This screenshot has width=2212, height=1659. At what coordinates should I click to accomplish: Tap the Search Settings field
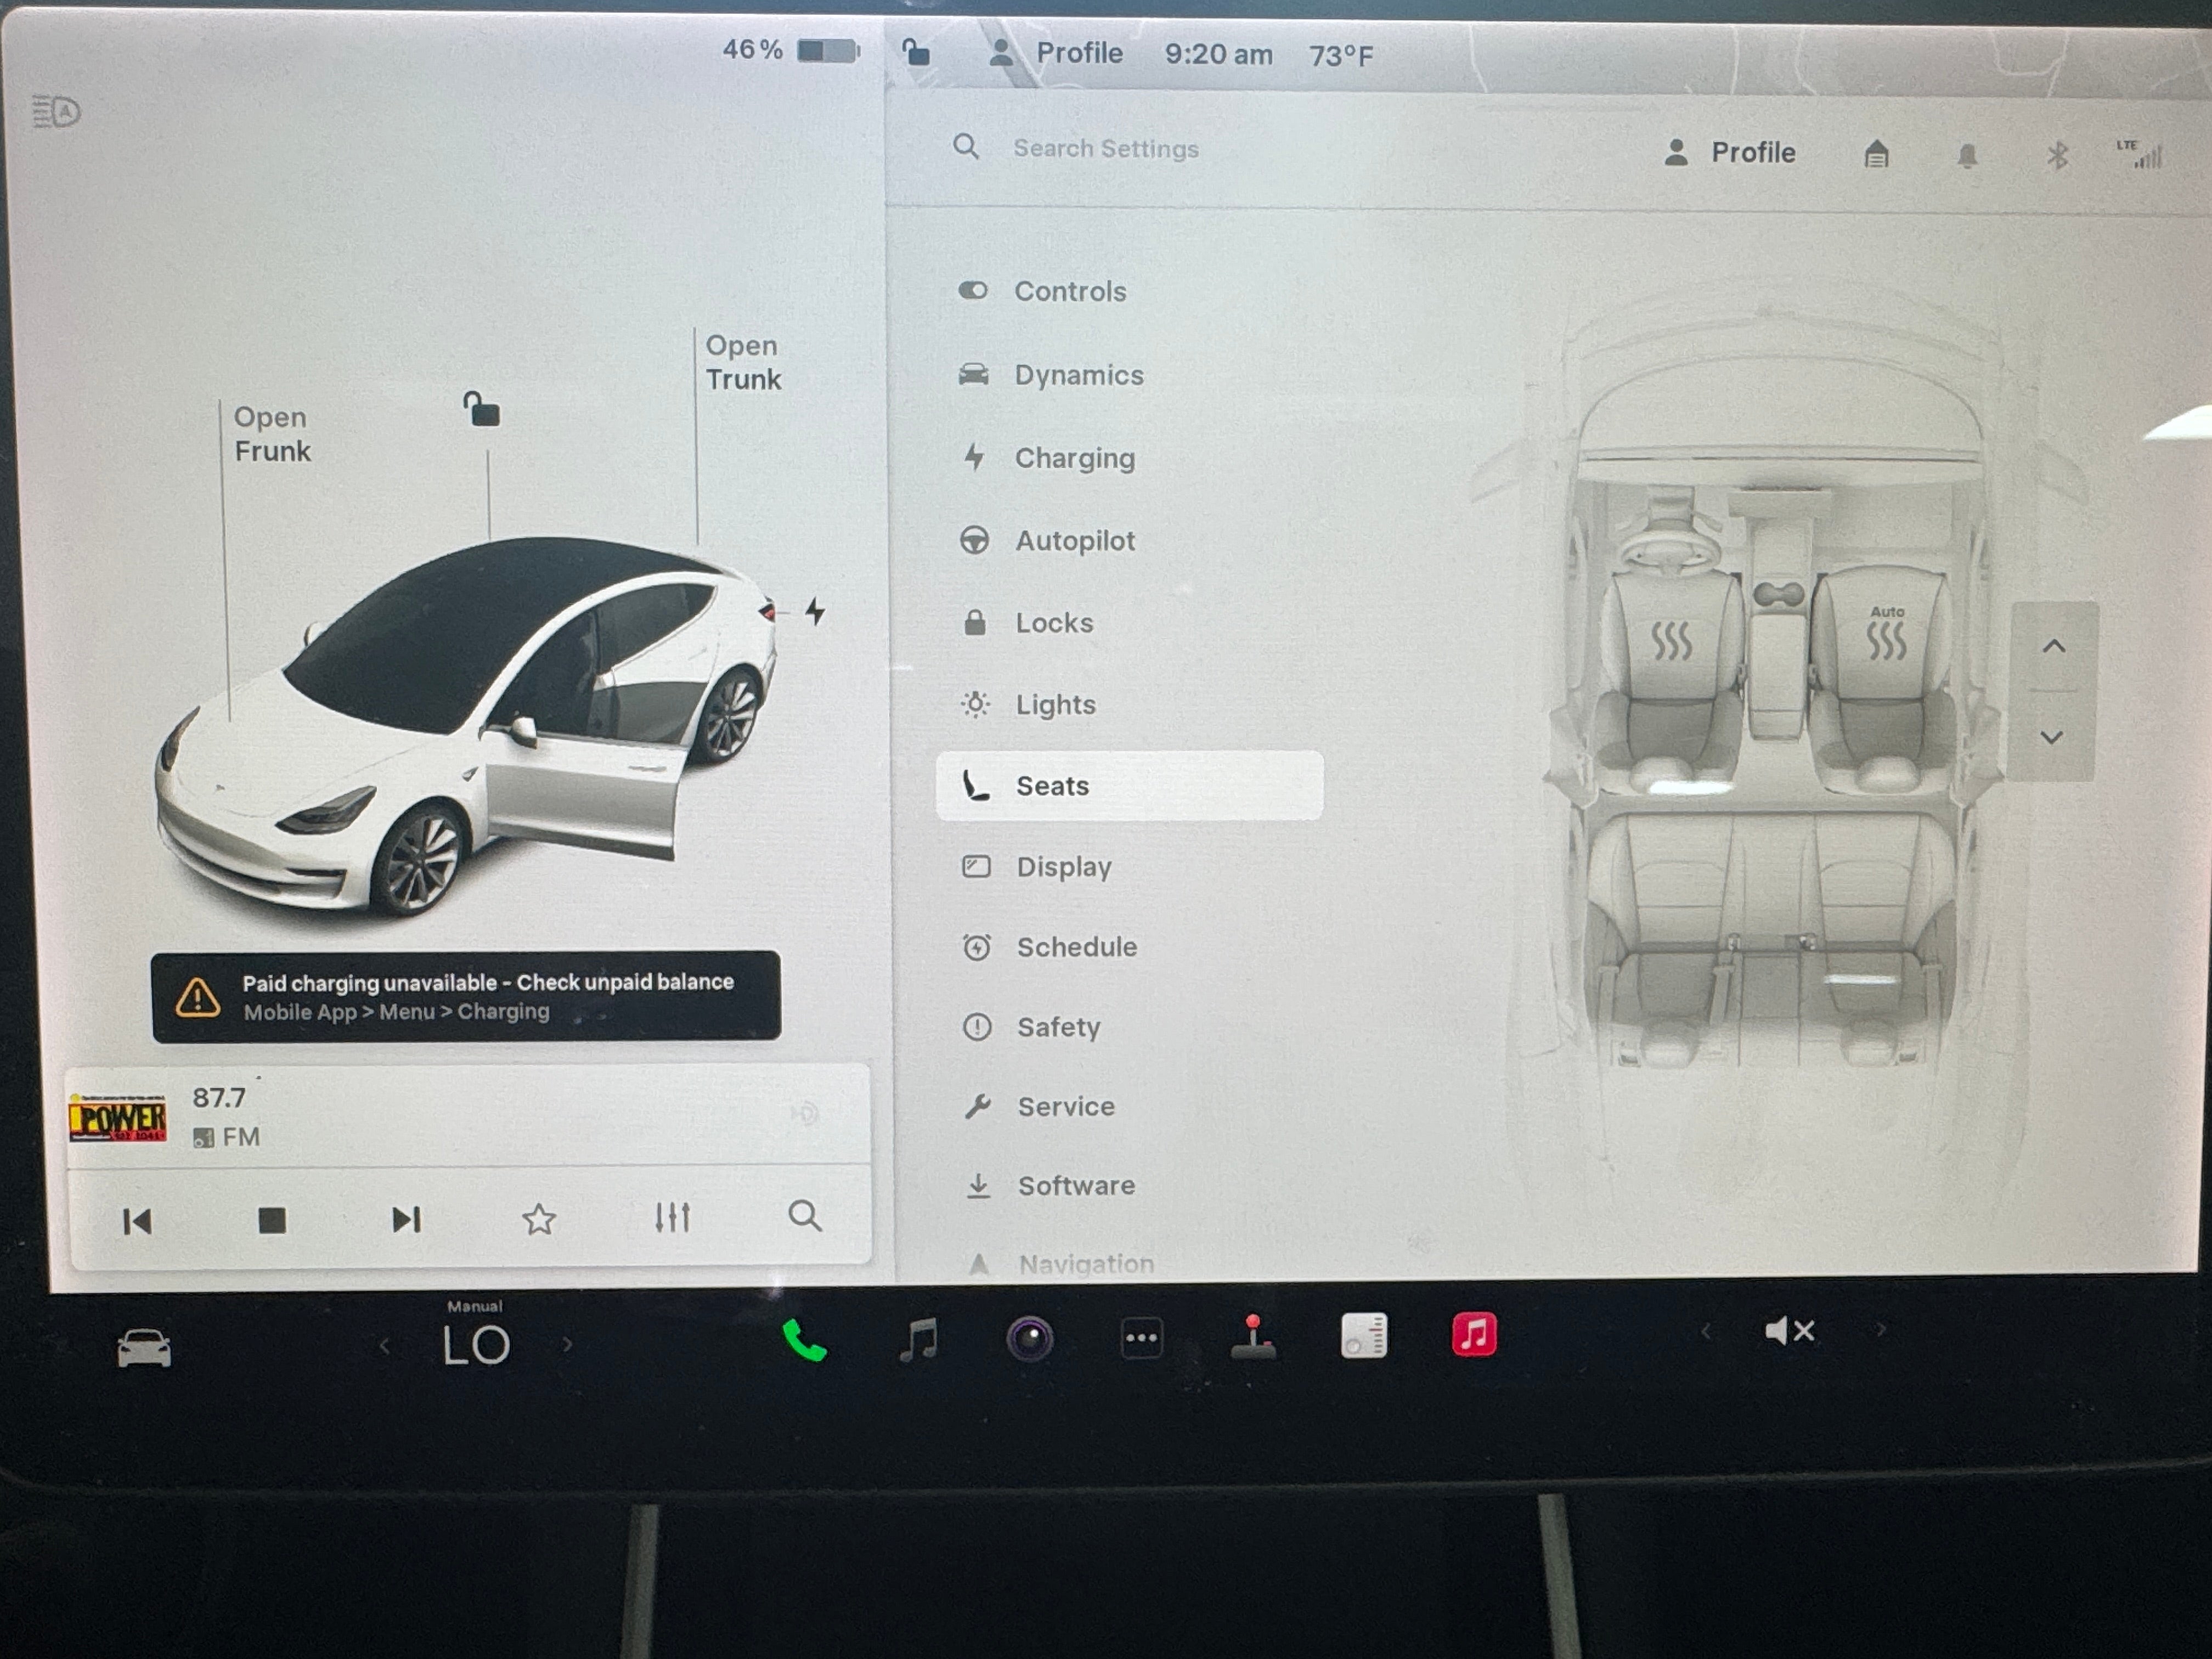tap(1105, 149)
